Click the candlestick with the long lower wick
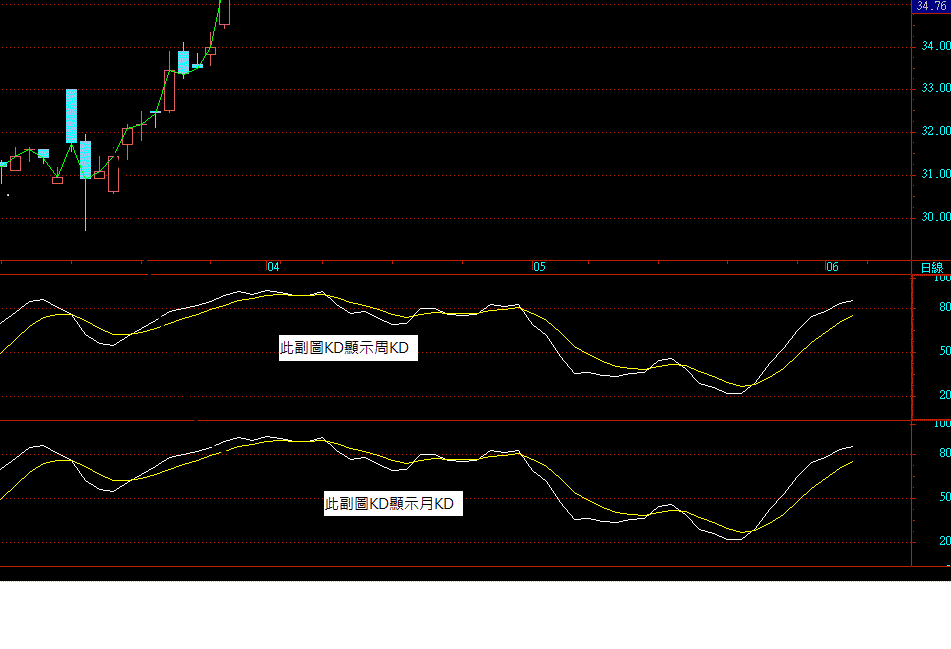Image resolution: width=951 pixels, height=649 pixels. 85,160
